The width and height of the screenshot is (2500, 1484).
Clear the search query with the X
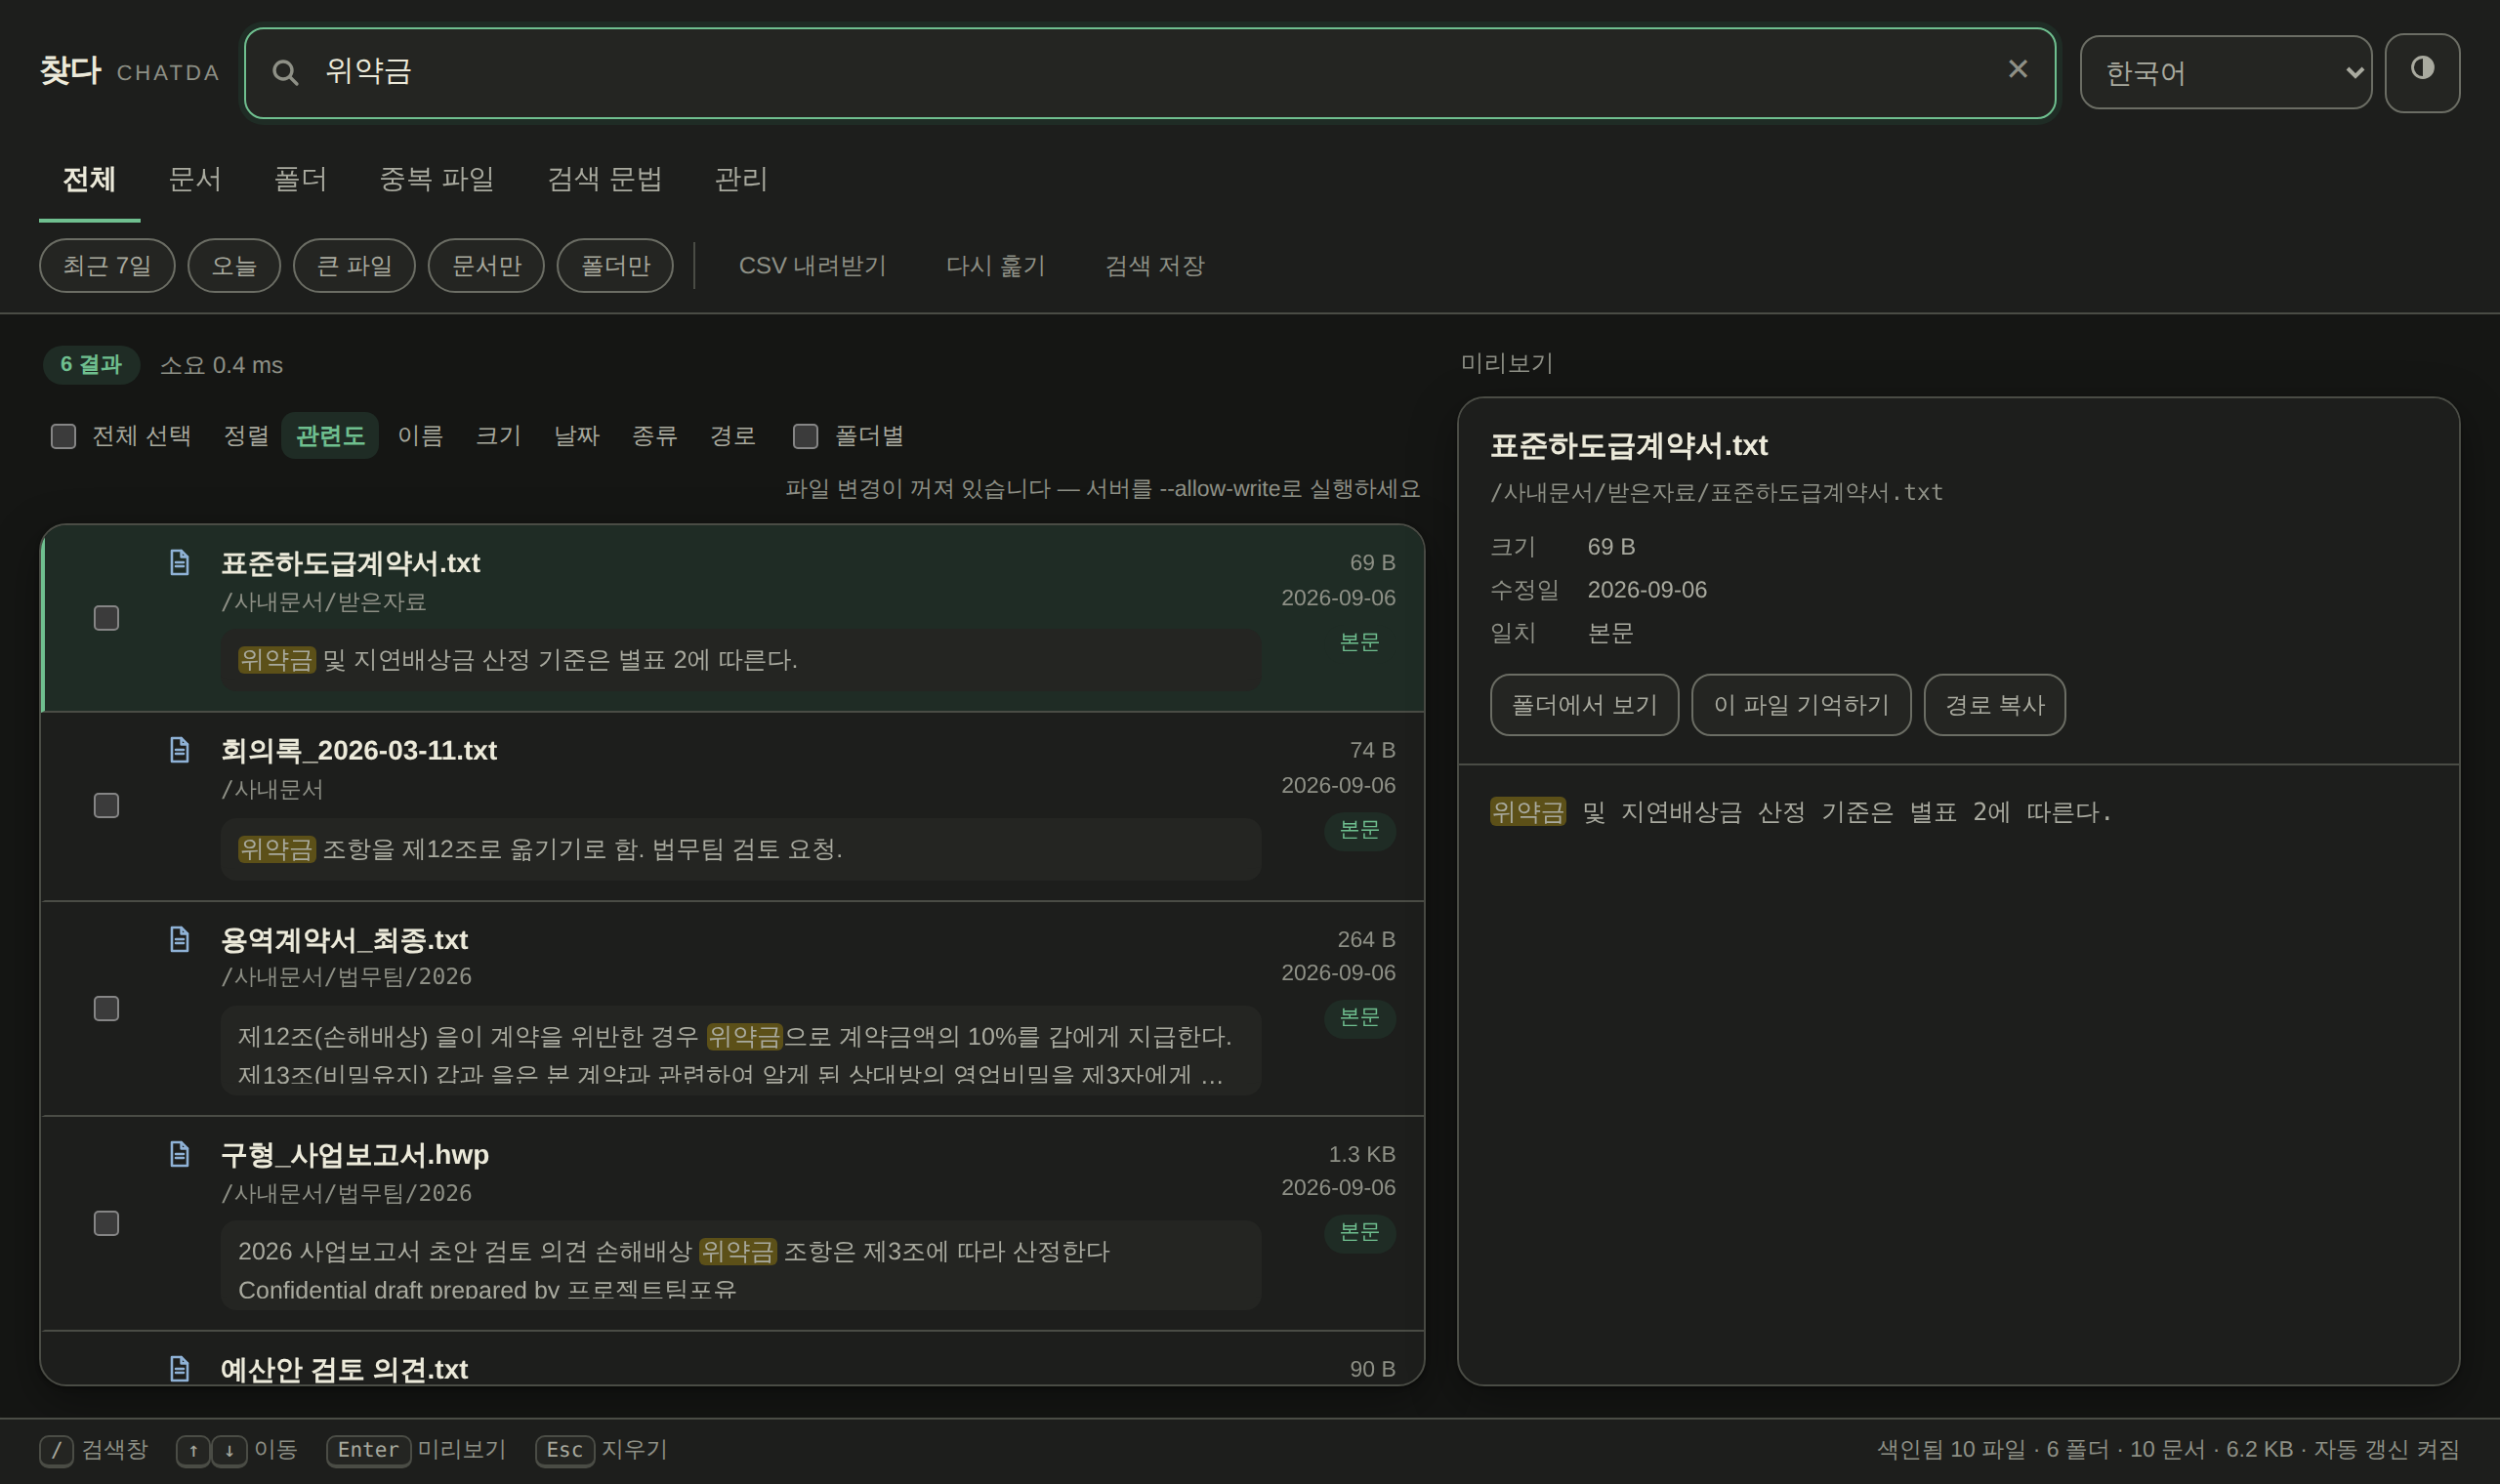click(2017, 69)
